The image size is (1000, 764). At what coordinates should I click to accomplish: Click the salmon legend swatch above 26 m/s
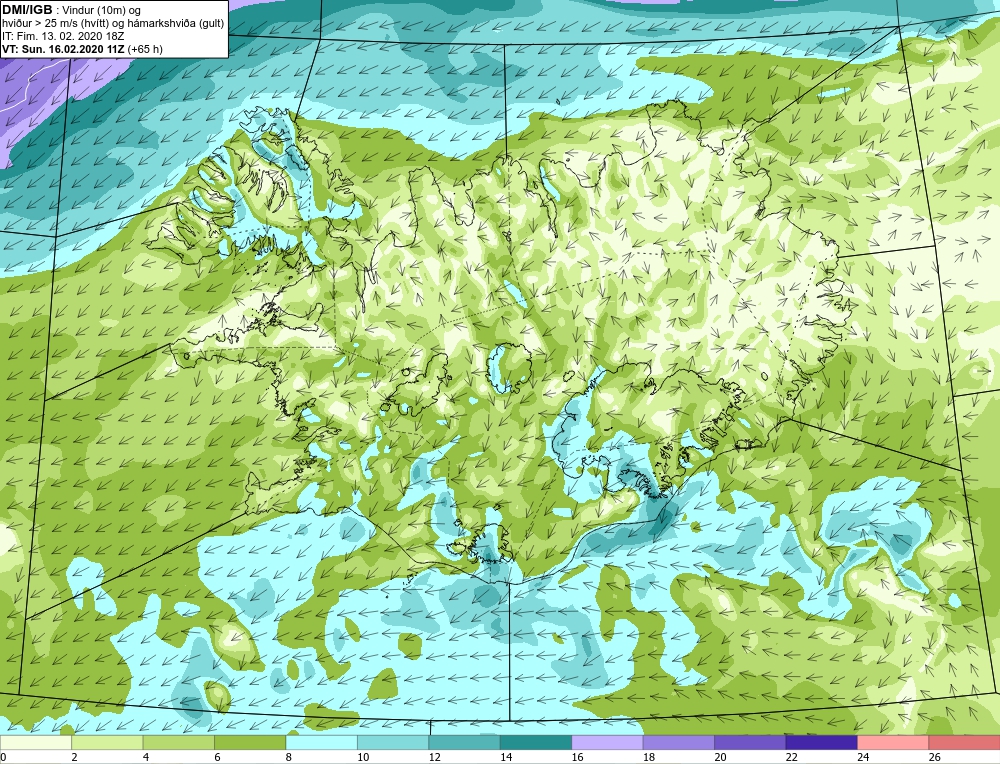coord(964,742)
